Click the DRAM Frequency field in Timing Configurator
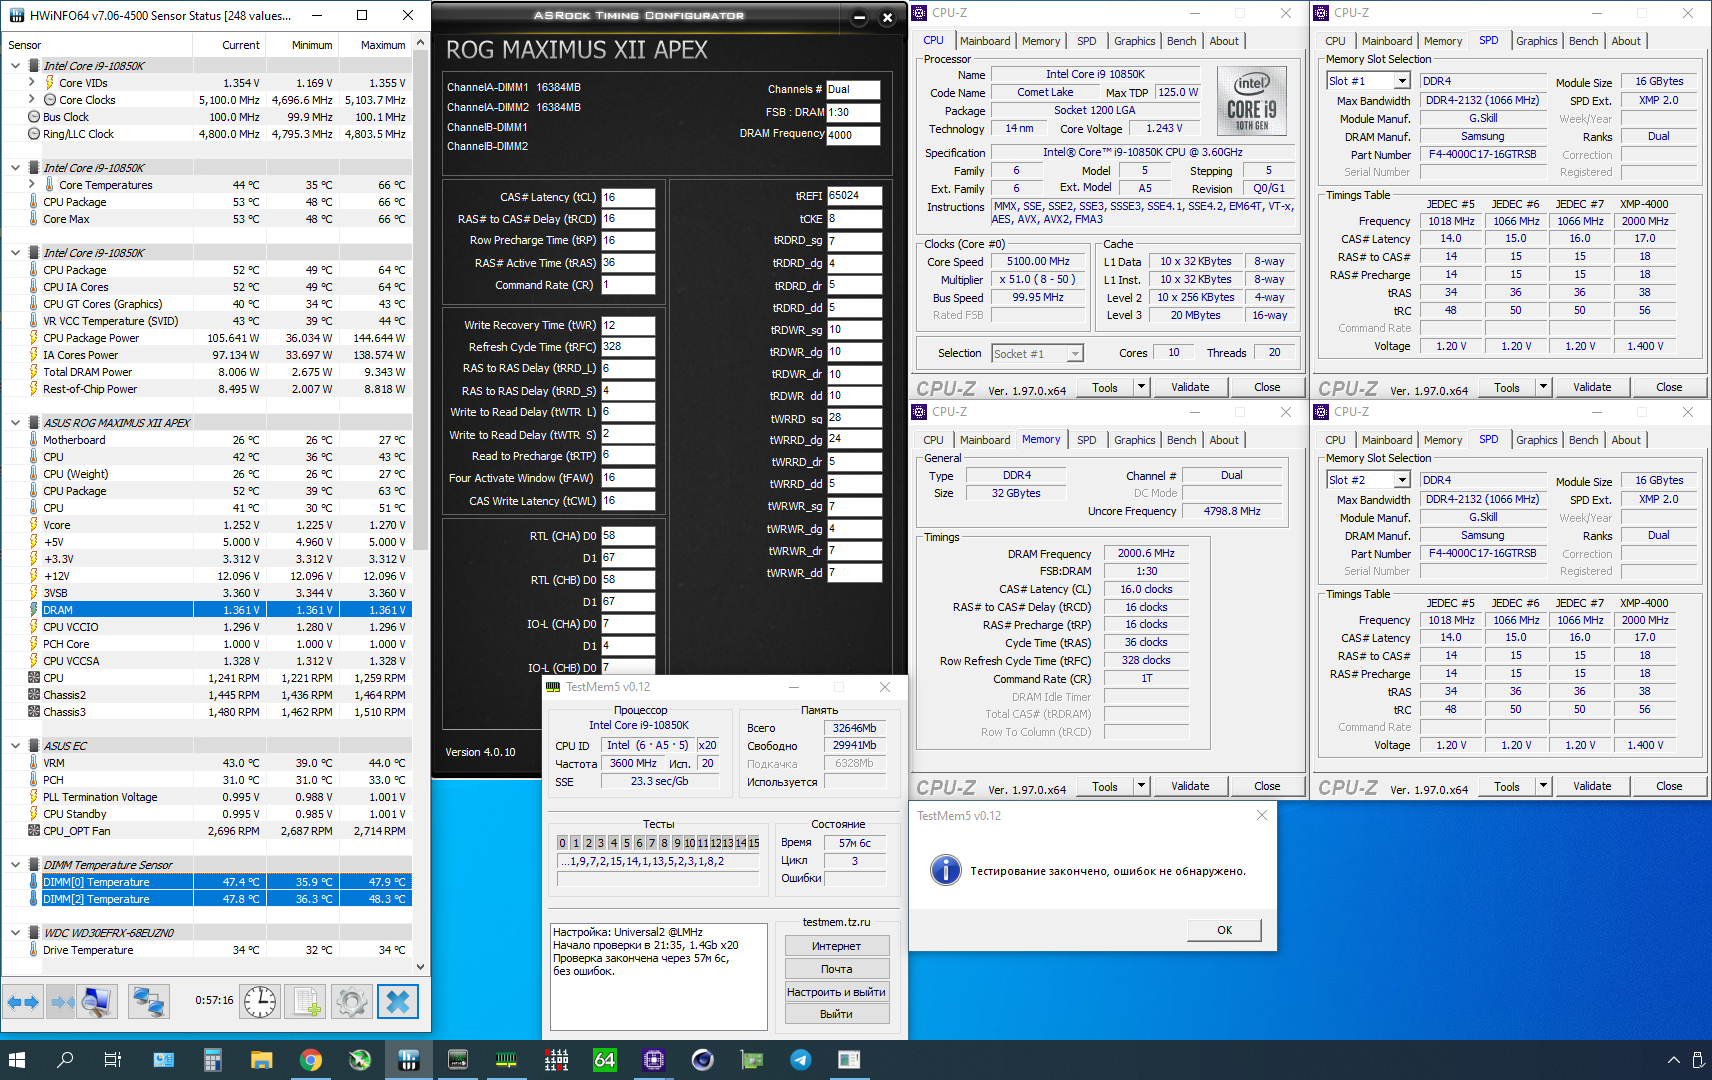Screen dimensions: 1712x1080 click(852, 135)
